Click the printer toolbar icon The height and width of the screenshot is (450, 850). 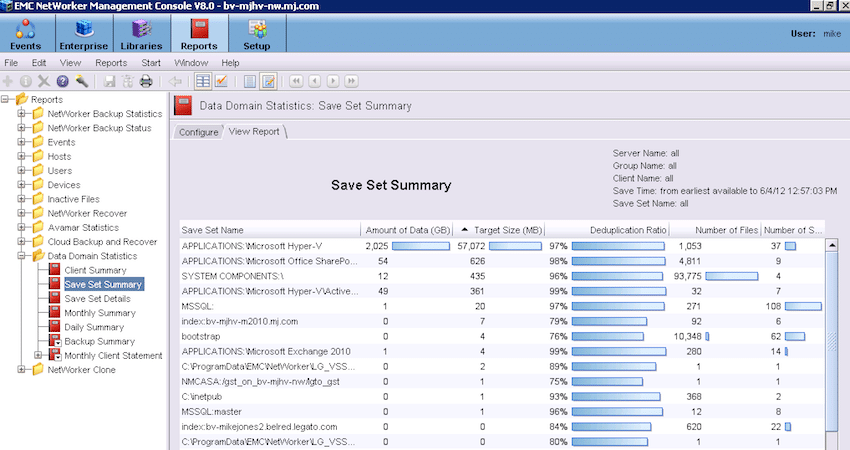pyautogui.click(x=146, y=81)
